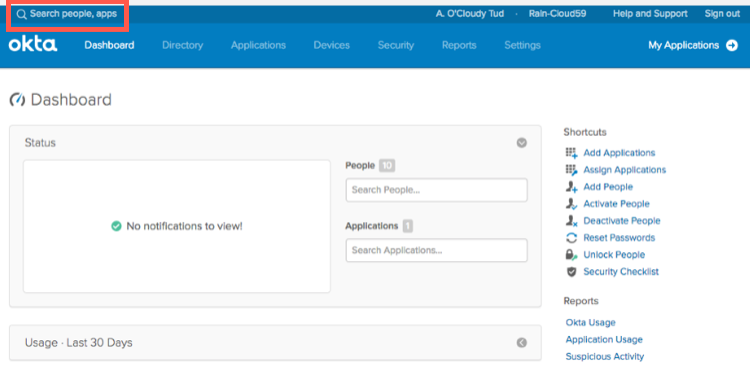Click the Unlock People padlock icon

pyautogui.click(x=572, y=255)
